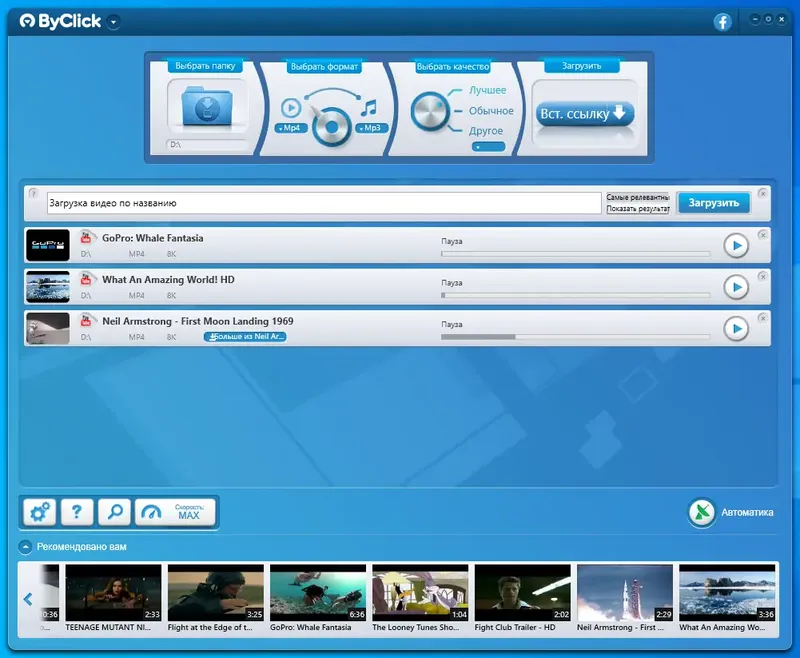Click GoPro download row thumbnail
The image size is (800, 658).
click(48, 245)
